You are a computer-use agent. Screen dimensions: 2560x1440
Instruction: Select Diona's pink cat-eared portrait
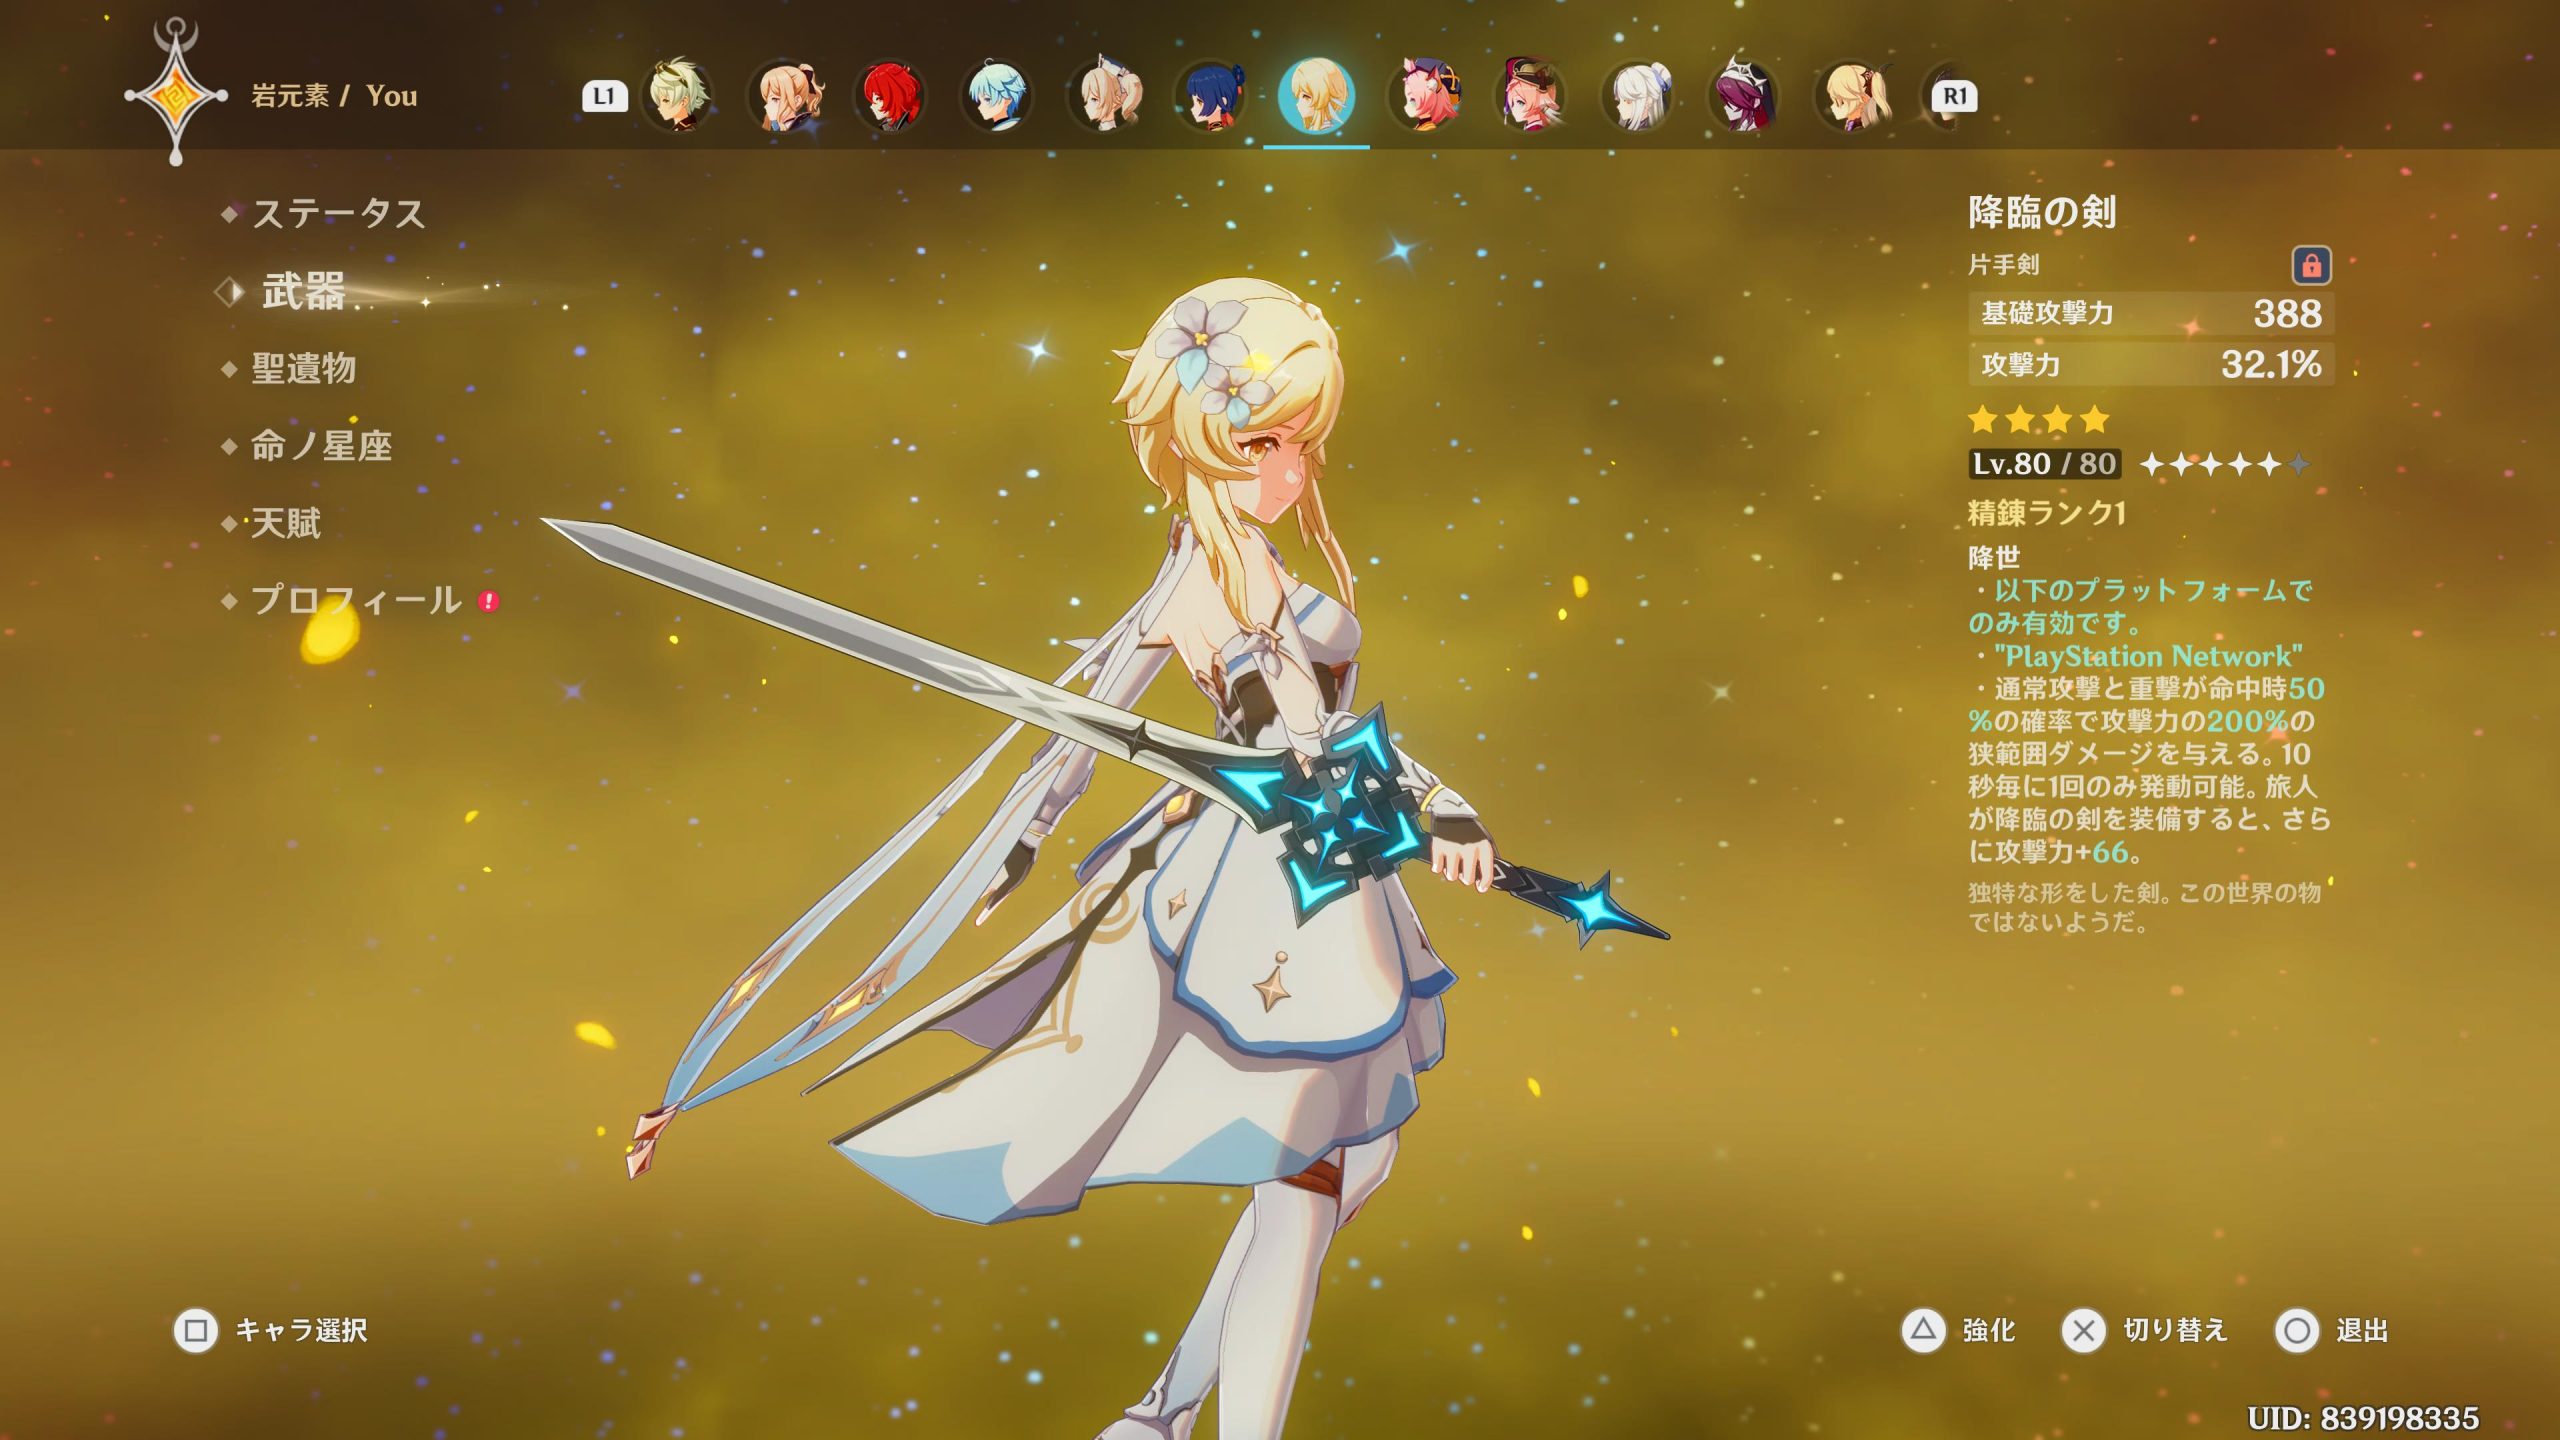pyautogui.click(x=1426, y=96)
